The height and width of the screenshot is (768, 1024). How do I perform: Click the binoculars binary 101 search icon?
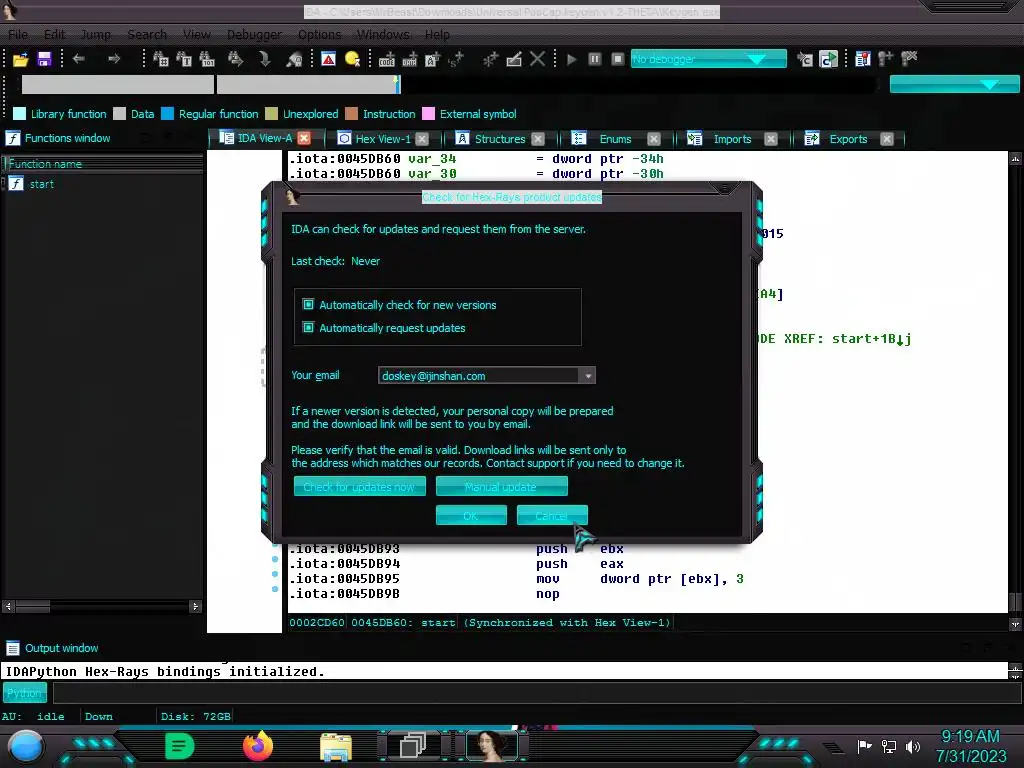tap(207, 59)
